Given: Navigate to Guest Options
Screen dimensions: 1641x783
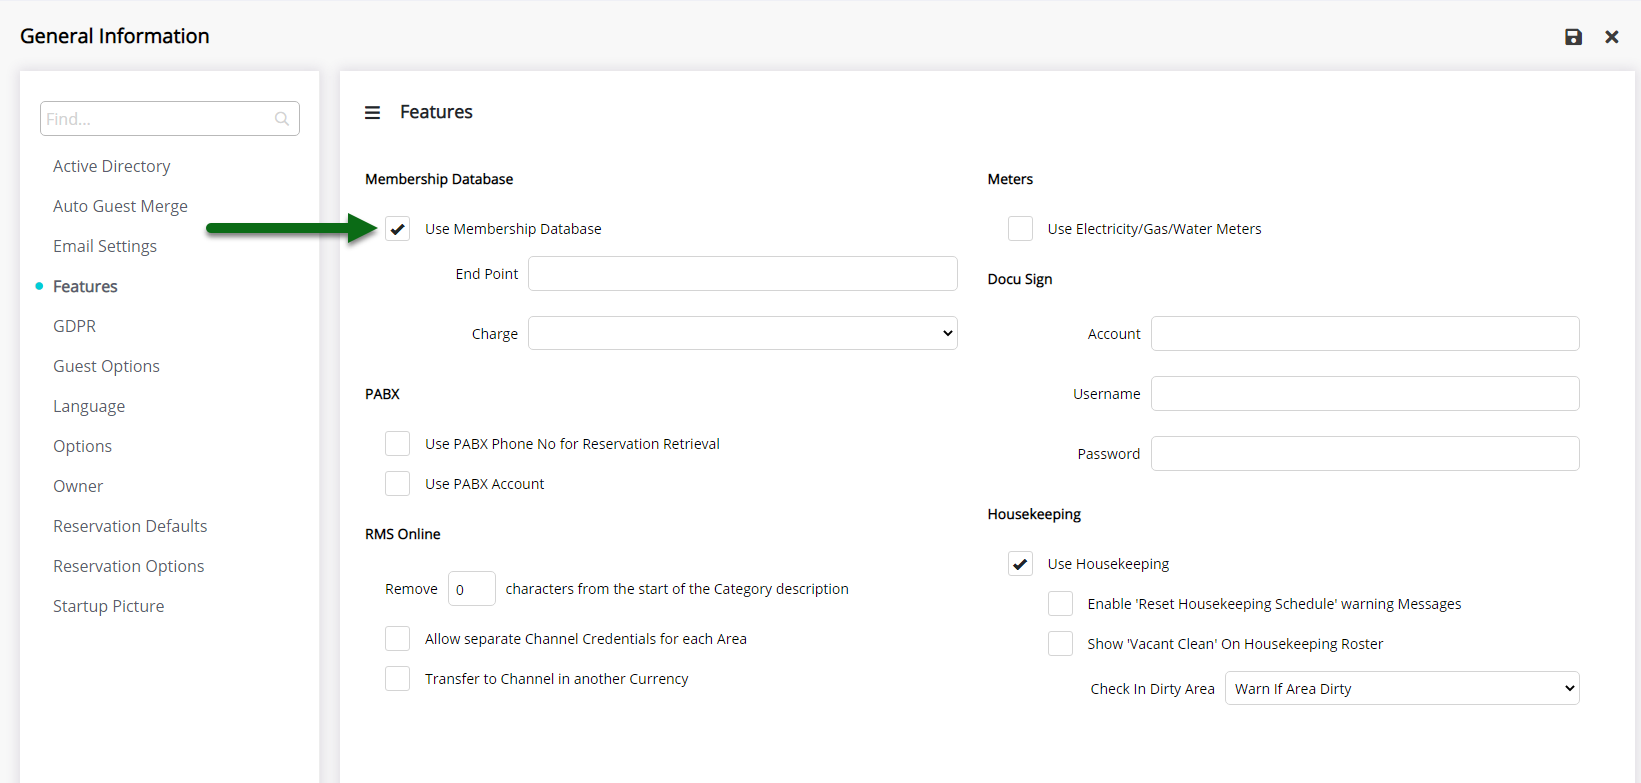Looking at the screenshot, I should pyautogui.click(x=106, y=366).
